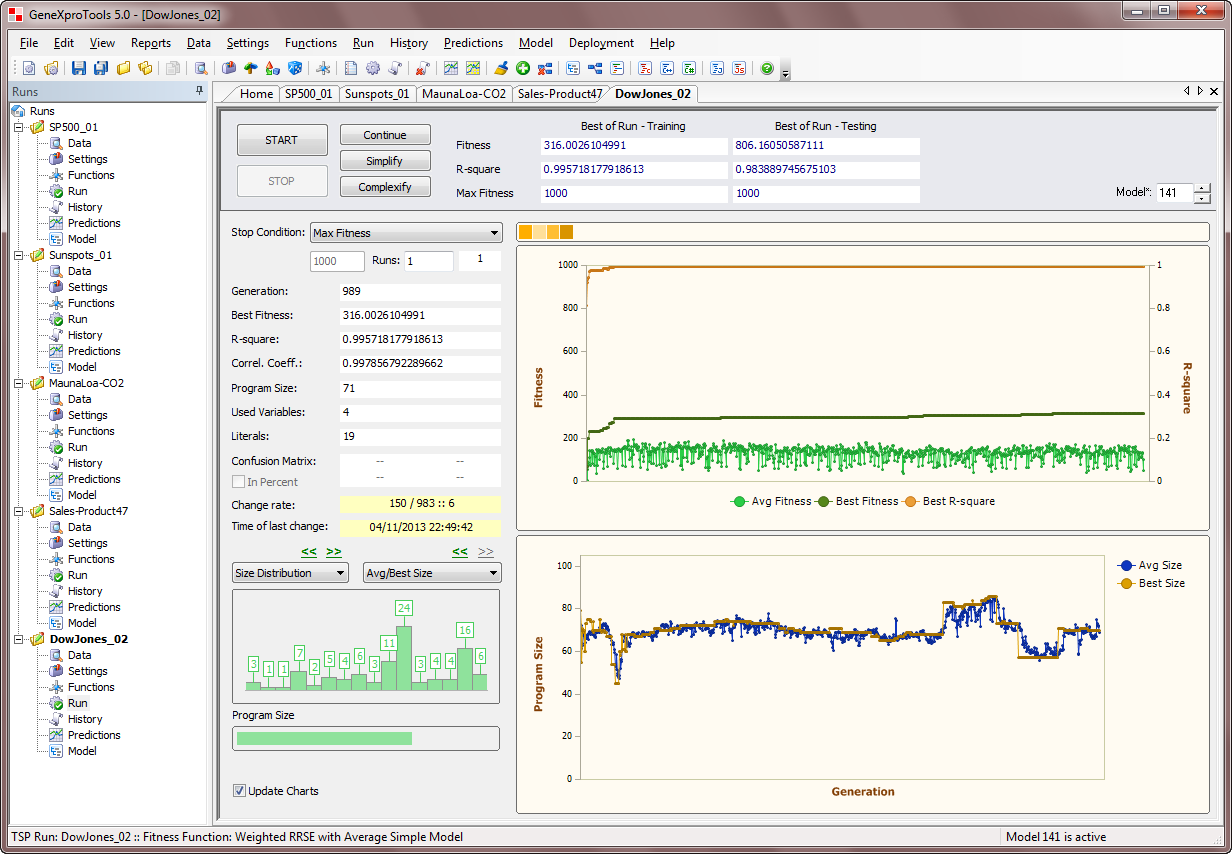Click the Simplify button
This screenshot has width=1232, height=854.
[385, 161]
